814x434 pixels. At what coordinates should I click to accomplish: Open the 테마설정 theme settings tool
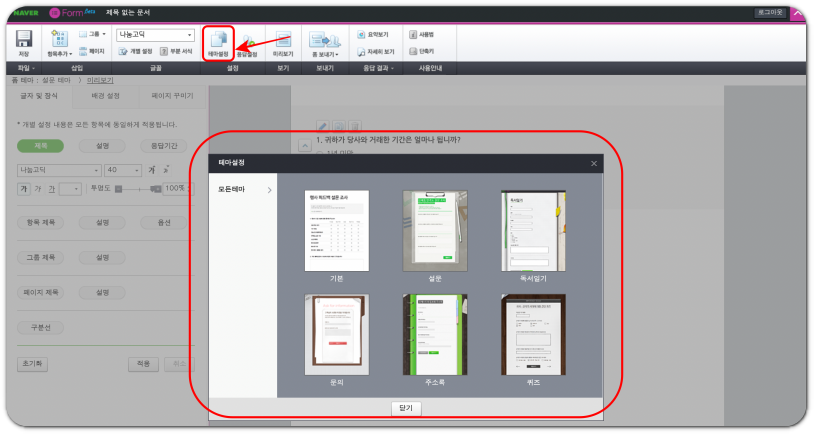pos(219,43)
